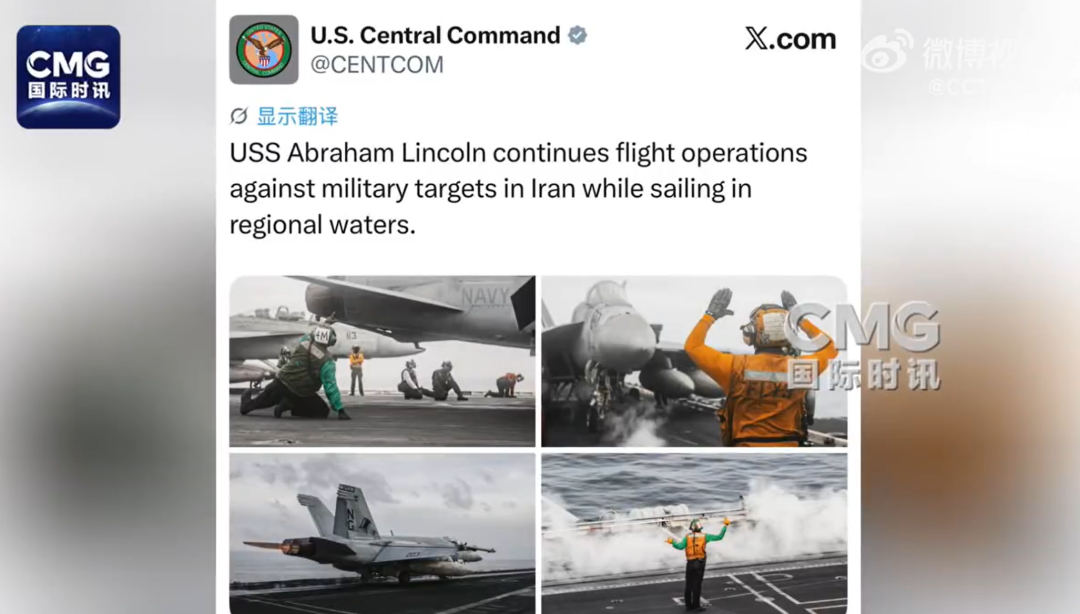Click the Weibo eye logo watermark

click(x=887, y=52)
